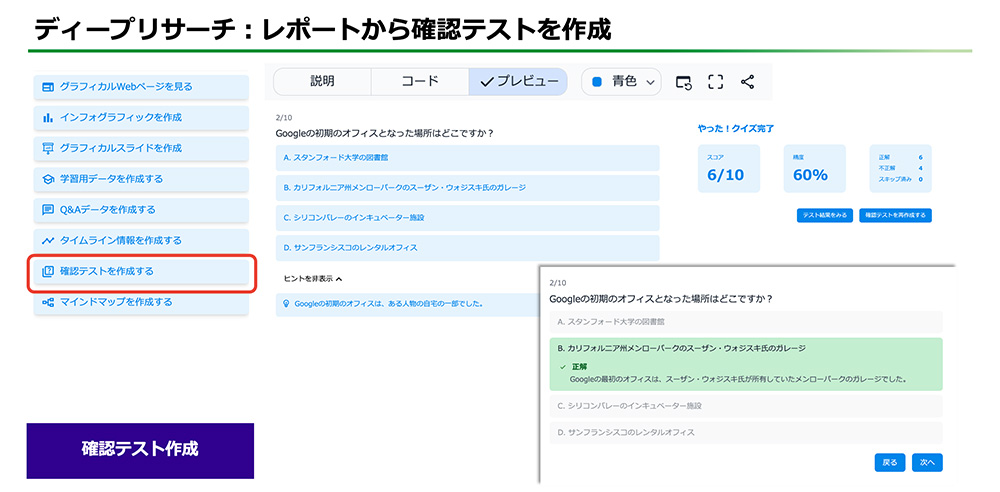The image size is (1000, 492).
Task: Click the マインドマップを作成する node icon
Action: click(48, 302)
